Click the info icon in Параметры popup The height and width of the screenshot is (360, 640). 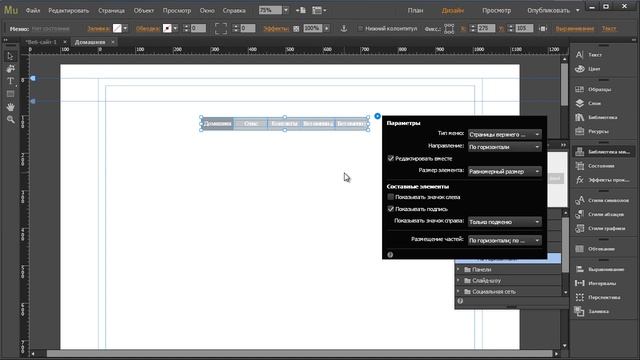(390, 255)
